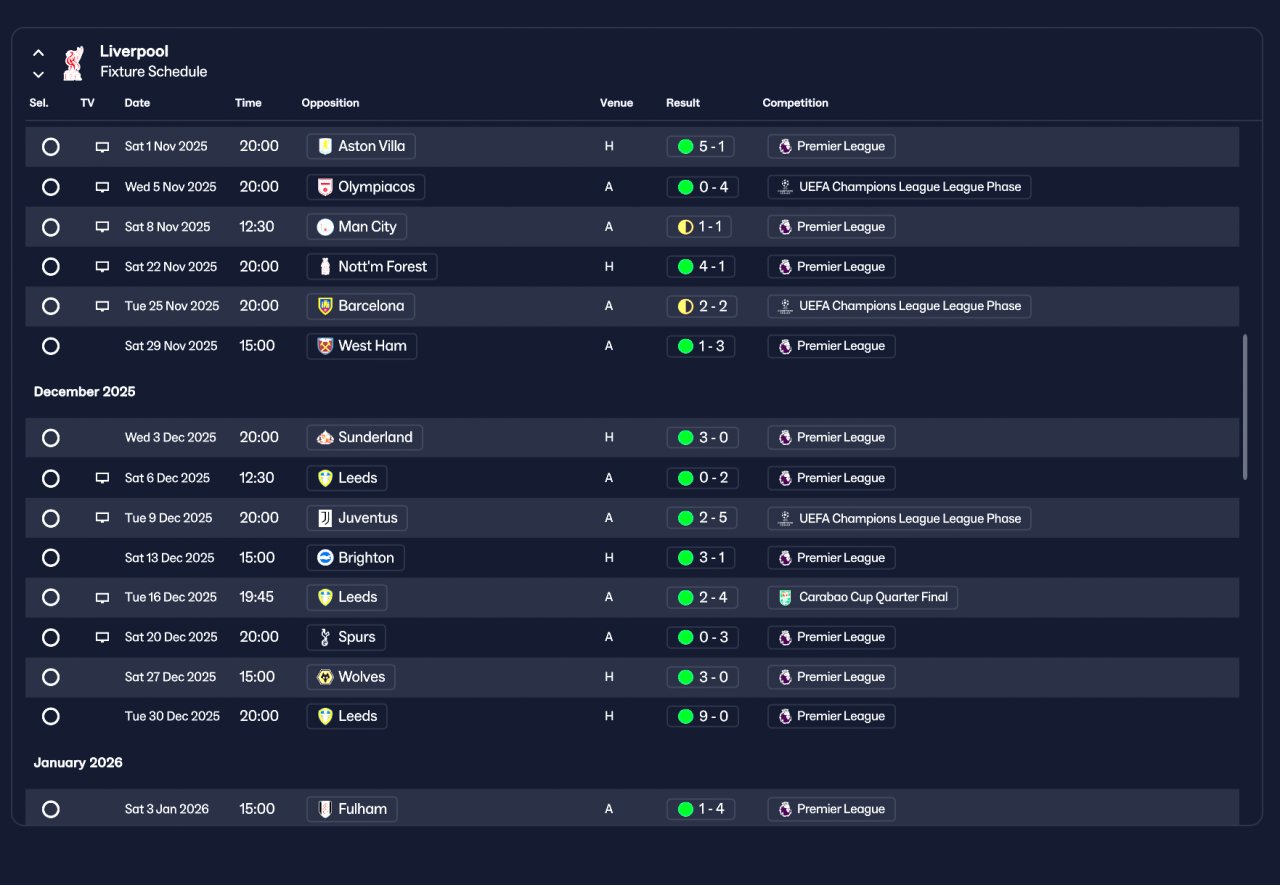This screenshot has height=885, width=1280.
Task: Open the 5 - 1 Aston Villa result
Action: click(701, 146)
